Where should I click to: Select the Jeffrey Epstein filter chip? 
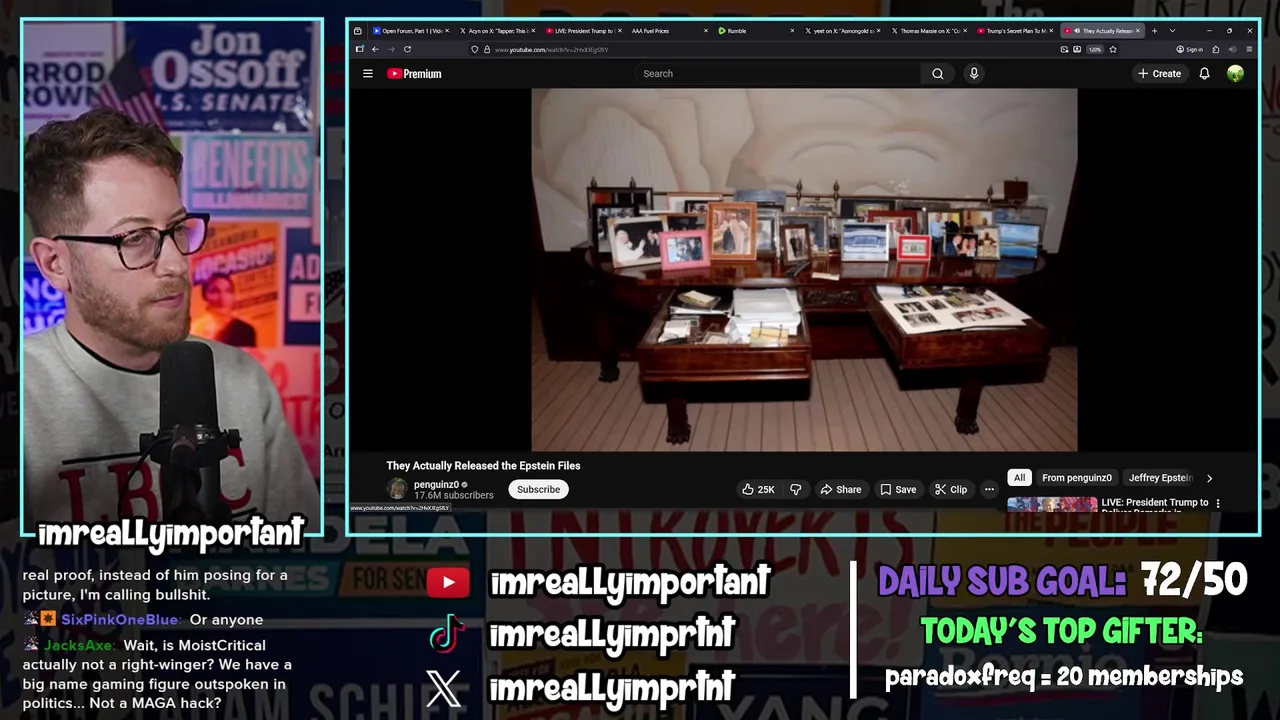click(x=1160, y=478)
